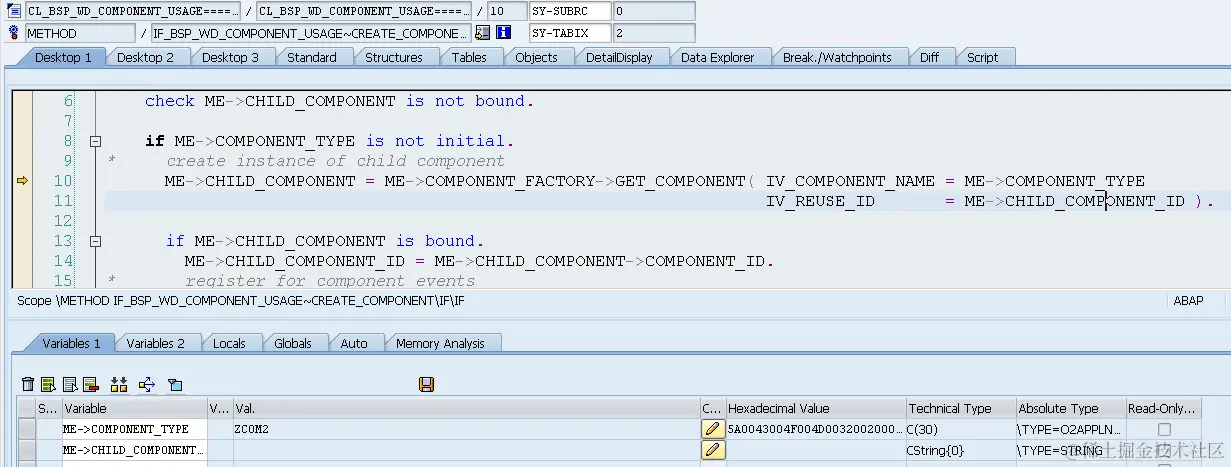Switch to the Desktop 2 tab

[x=145, y=57]
